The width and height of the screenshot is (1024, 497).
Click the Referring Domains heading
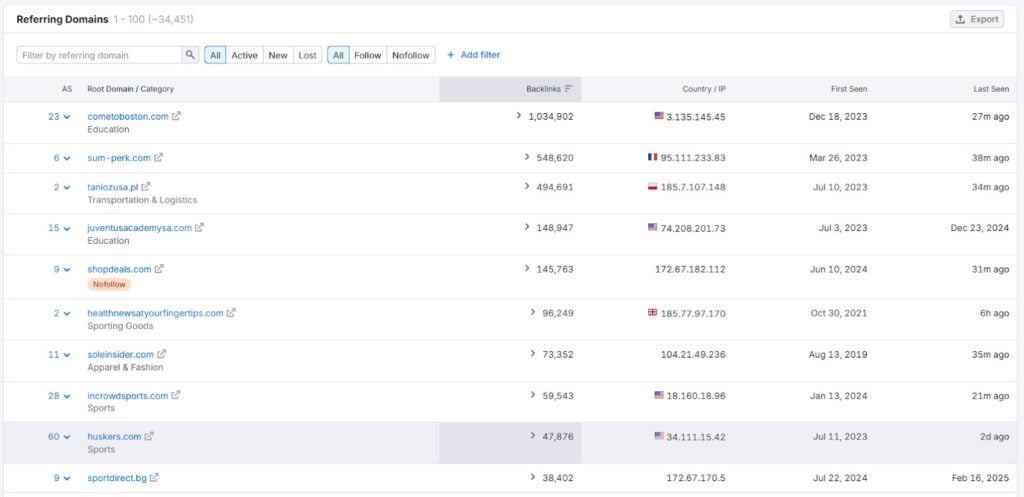[62, 19]
